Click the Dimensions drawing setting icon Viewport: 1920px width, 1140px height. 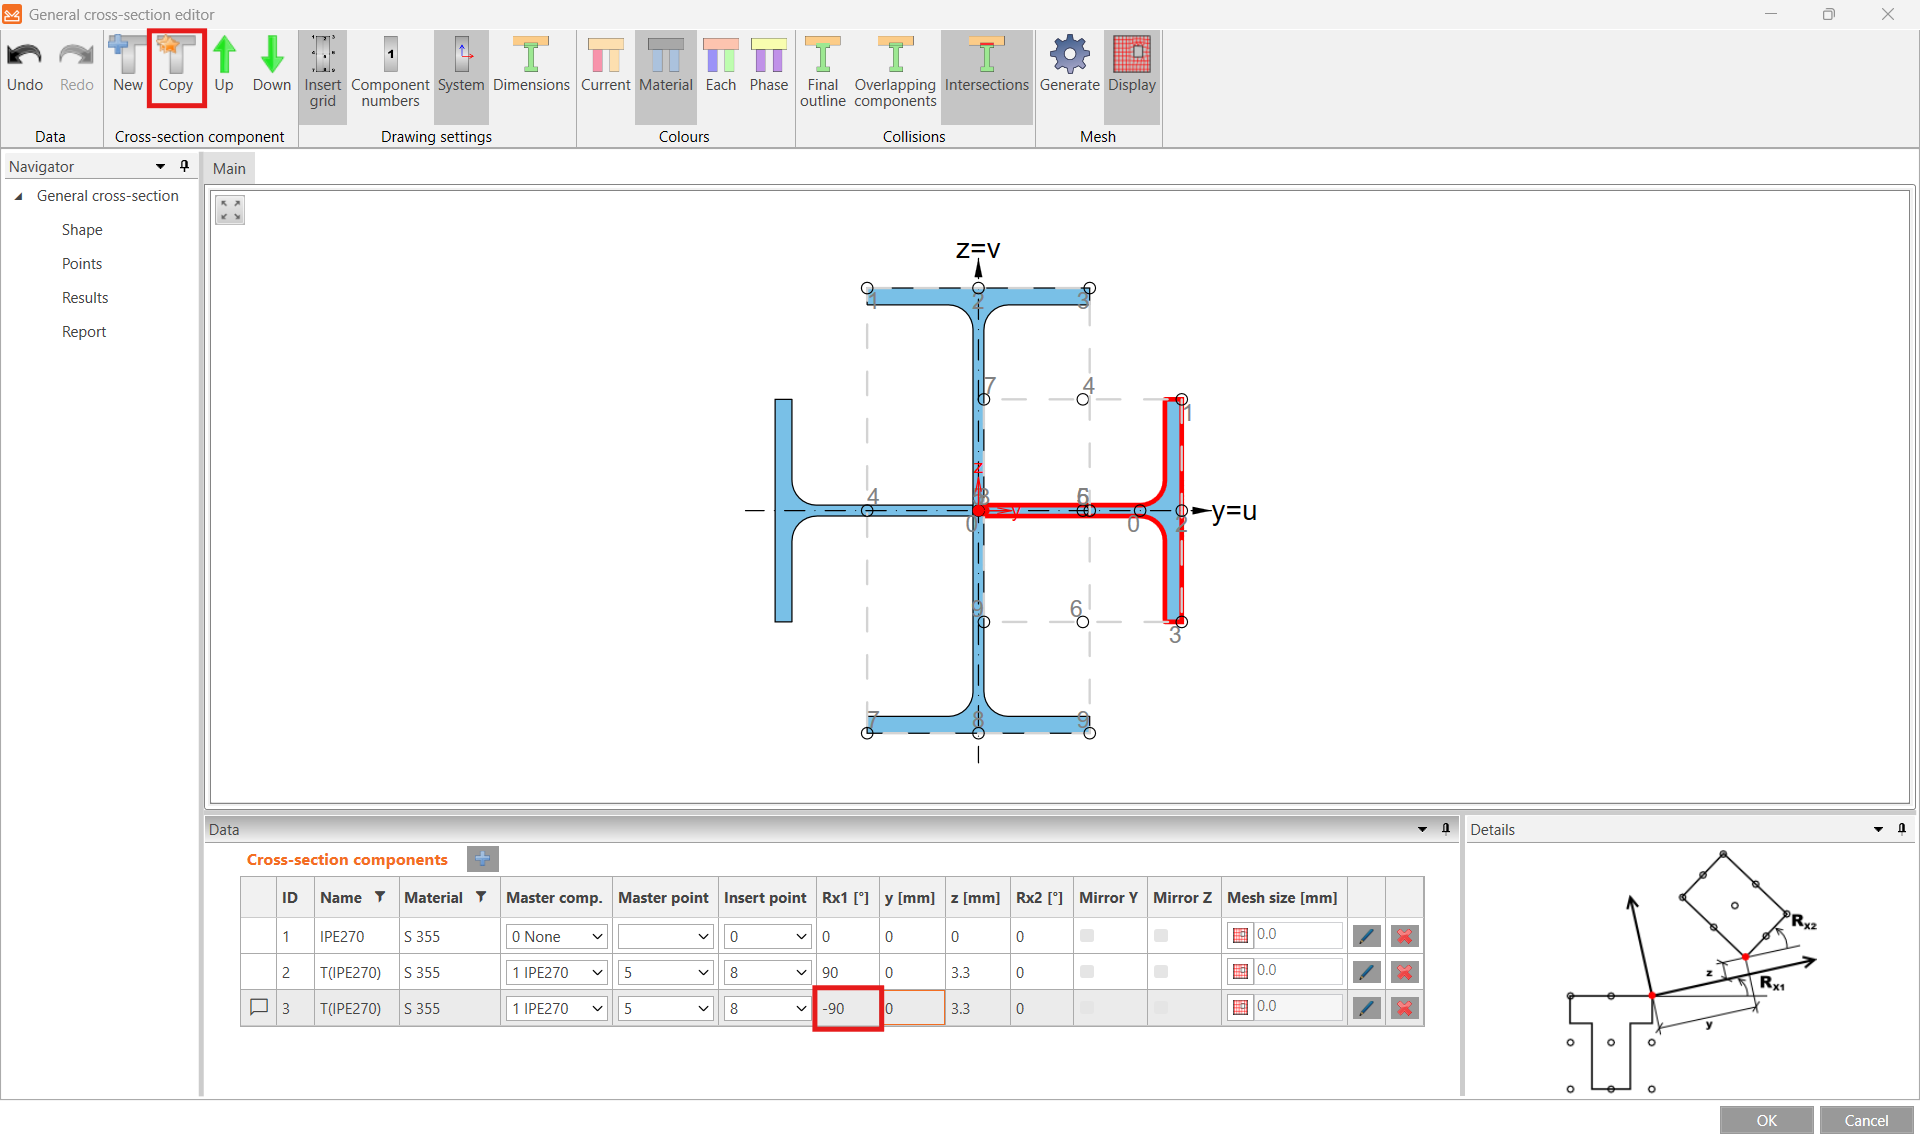pyautogui.click(x=531, y=65)
